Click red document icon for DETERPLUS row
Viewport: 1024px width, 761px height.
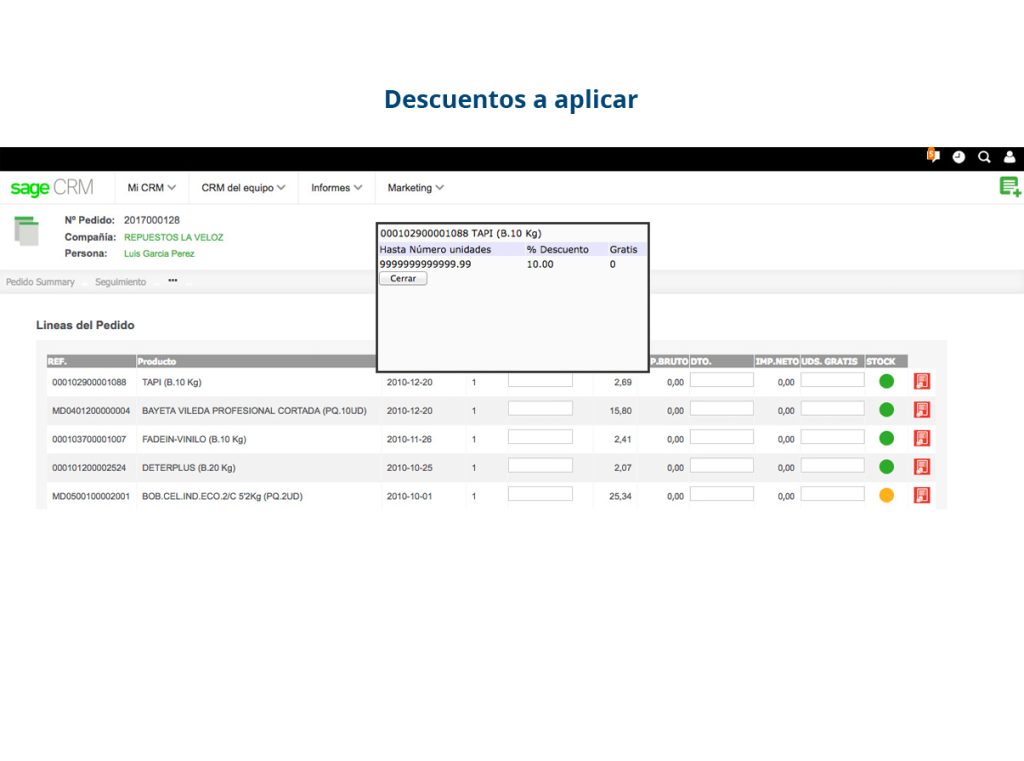[x=922, y=467]
